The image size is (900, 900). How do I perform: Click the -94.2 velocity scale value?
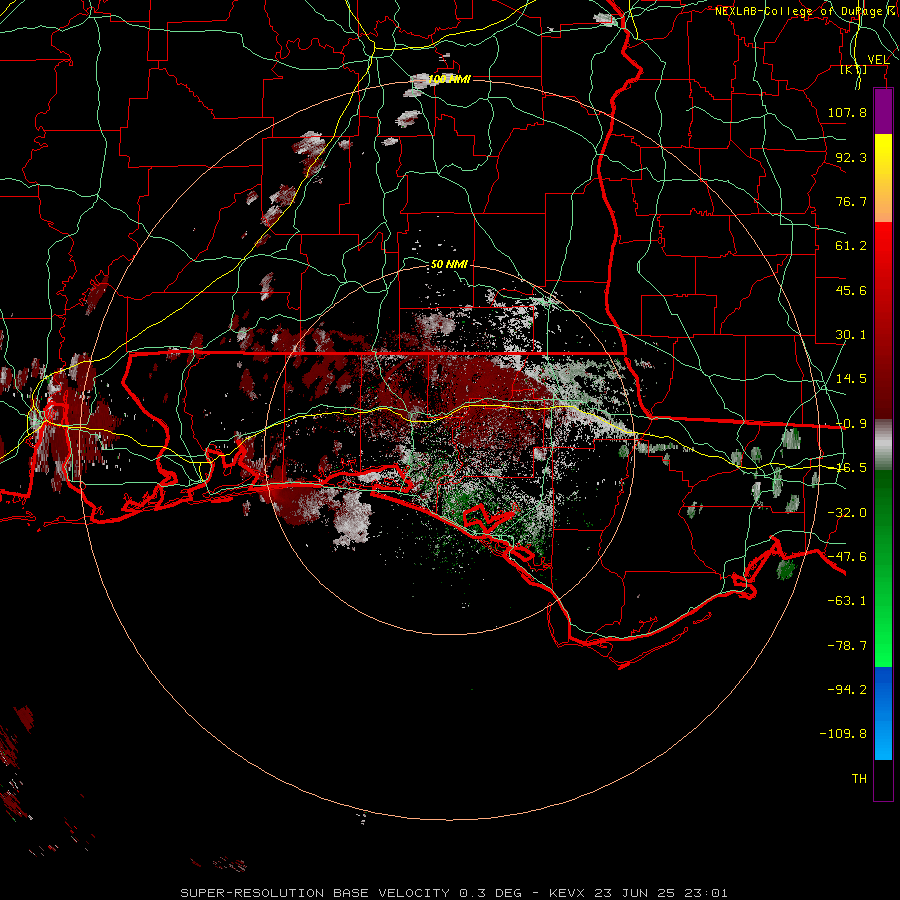coord(847,689)
